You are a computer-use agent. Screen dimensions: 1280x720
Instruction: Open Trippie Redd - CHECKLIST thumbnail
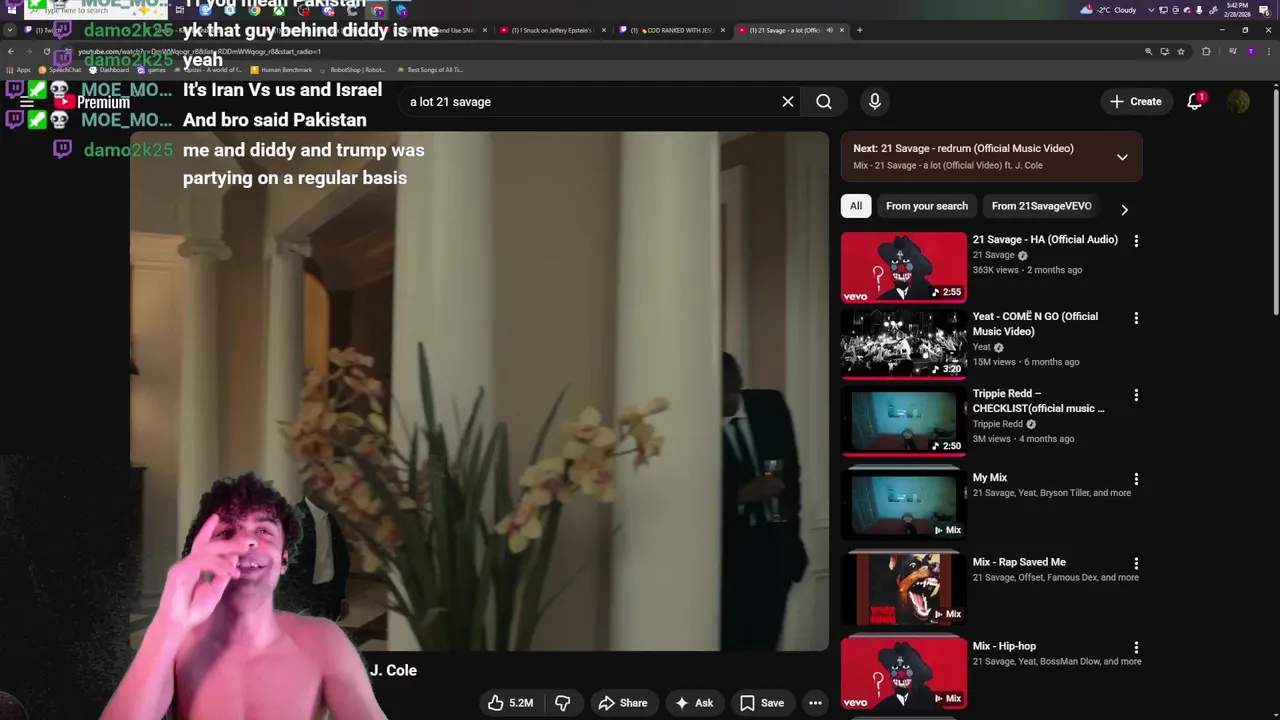click(x=904, y=421)
